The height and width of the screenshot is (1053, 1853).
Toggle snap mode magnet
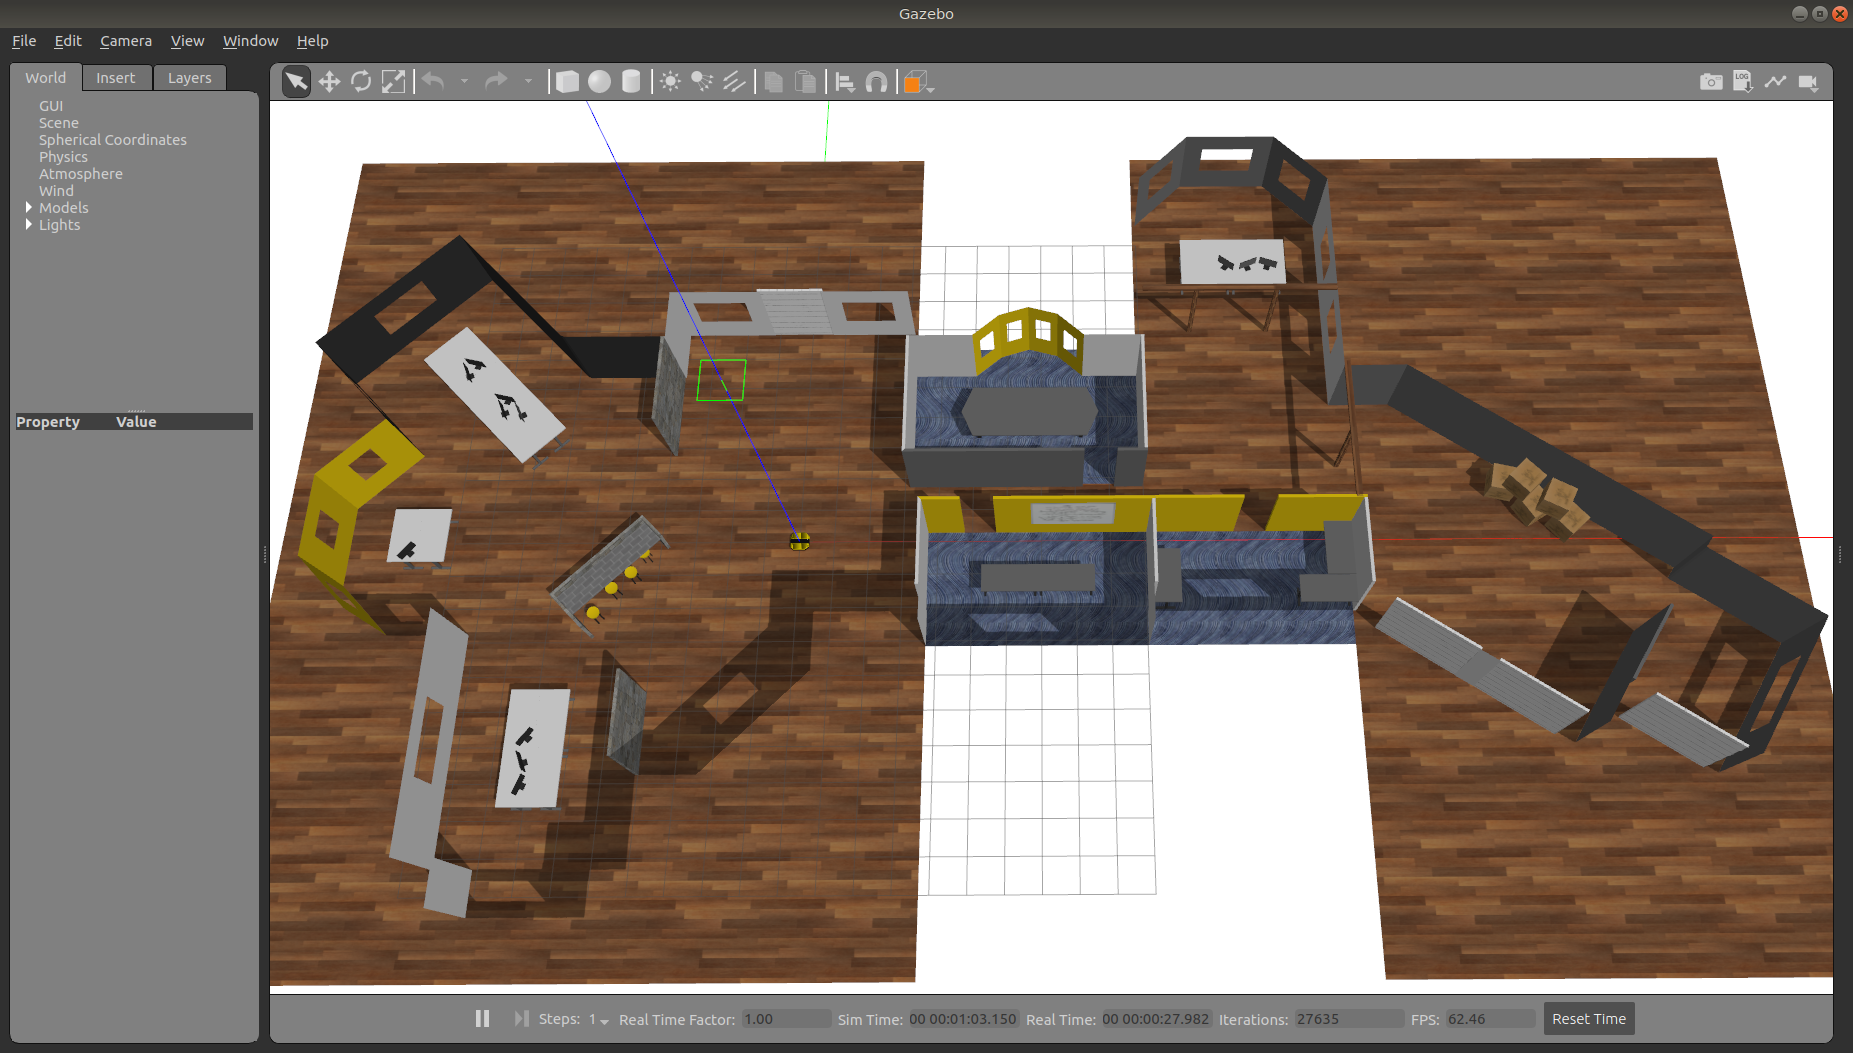pos(876,82)
